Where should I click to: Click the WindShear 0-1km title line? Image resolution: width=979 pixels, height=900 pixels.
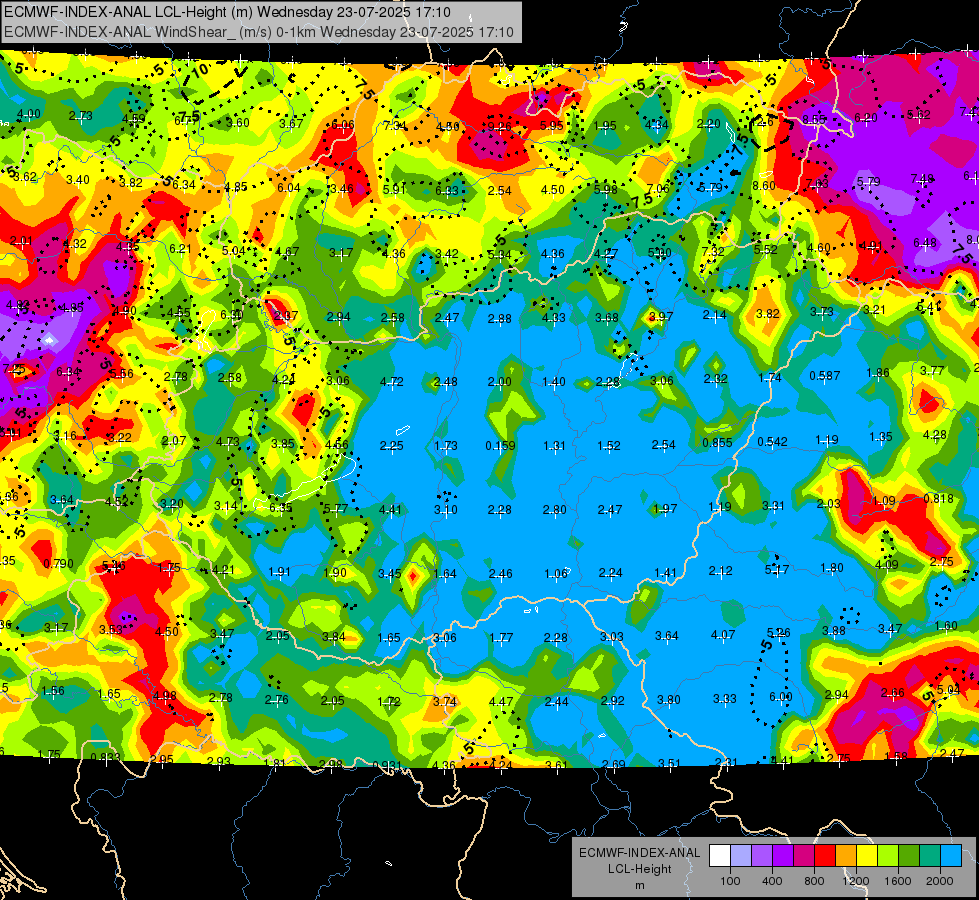click(258, 32)
